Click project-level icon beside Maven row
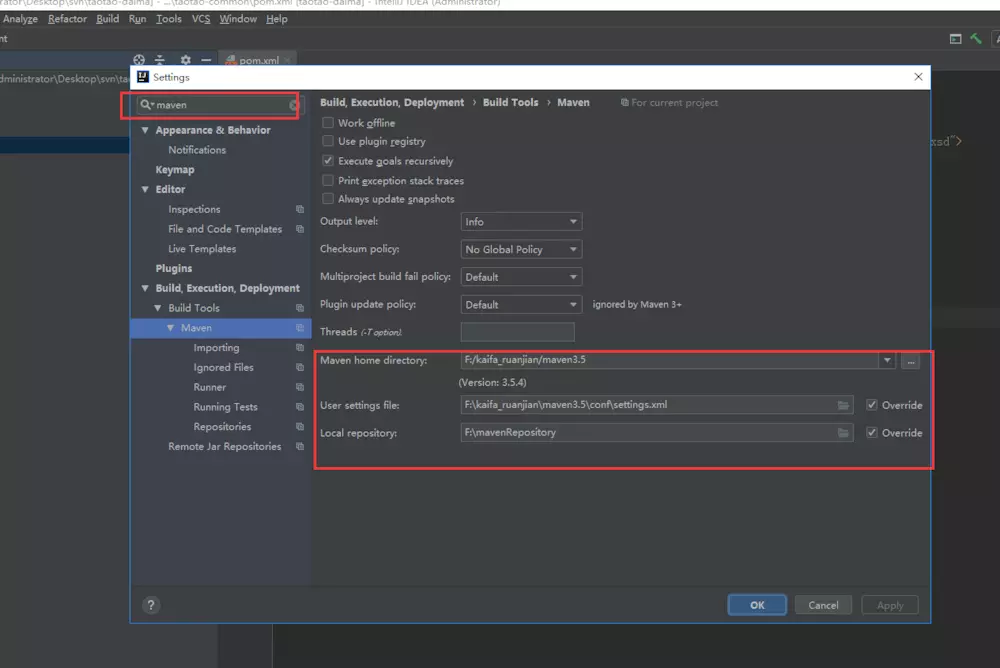 click(300, 328)
